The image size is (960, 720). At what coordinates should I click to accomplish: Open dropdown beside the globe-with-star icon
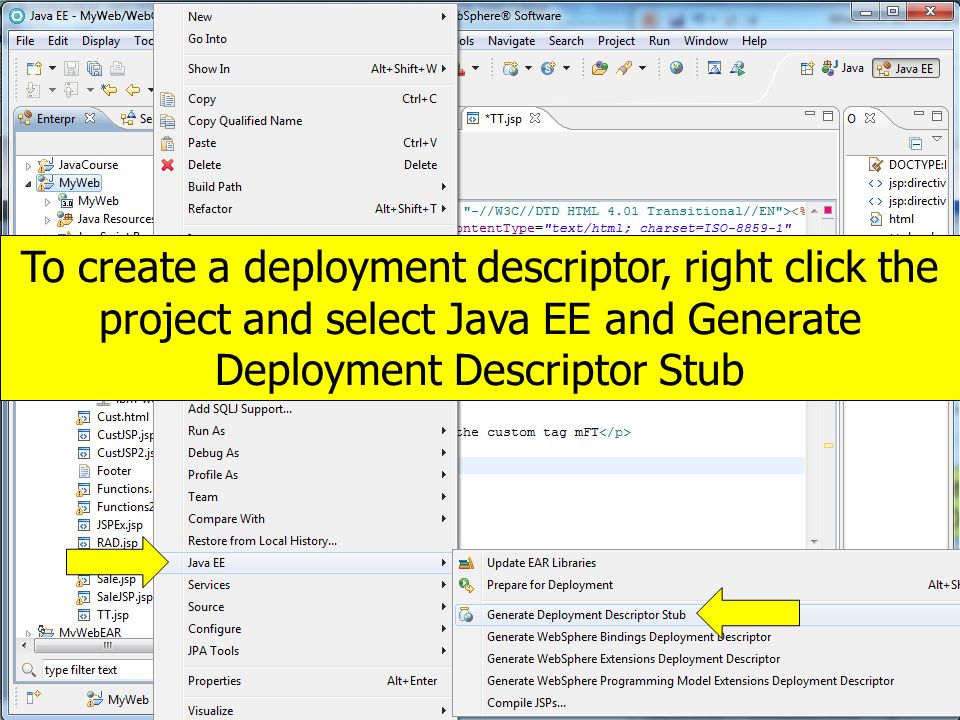click(x=528, y=68)
